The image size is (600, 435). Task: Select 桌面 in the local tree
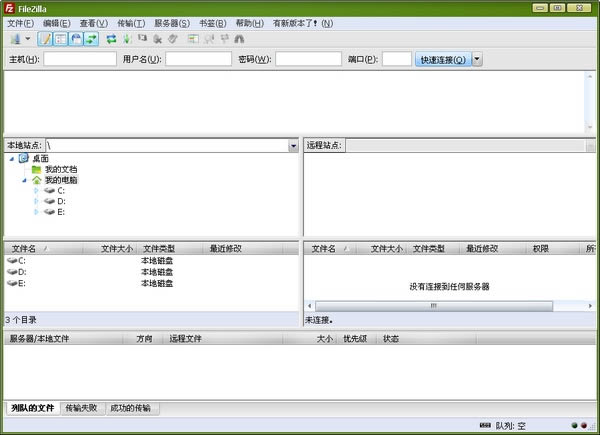tap(40, 158)
